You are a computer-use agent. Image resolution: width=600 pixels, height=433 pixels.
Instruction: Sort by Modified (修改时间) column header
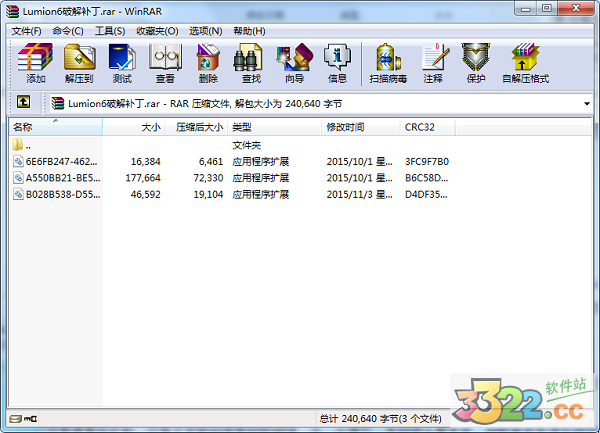tap(360, 127)
